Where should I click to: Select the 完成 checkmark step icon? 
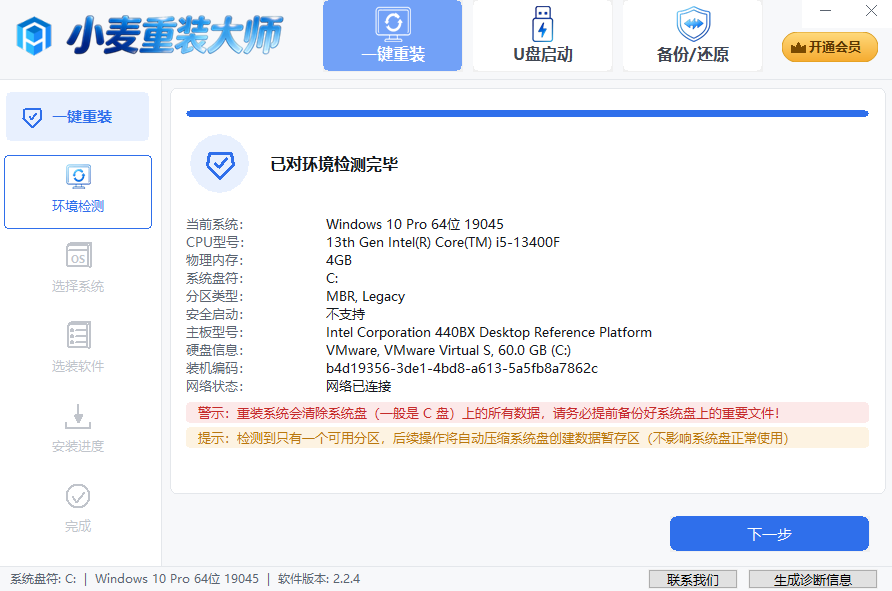[78, 496]
